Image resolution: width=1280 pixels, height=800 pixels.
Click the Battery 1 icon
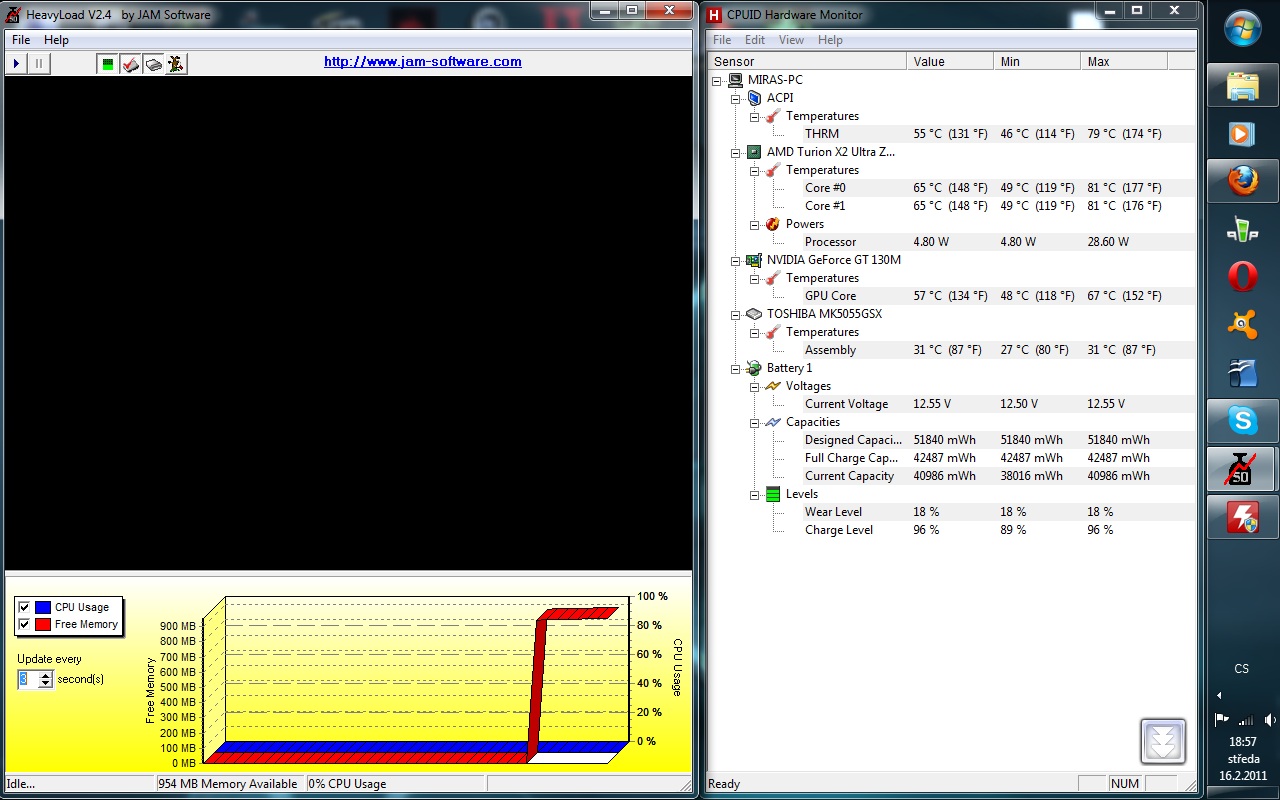tap(754, 368)
